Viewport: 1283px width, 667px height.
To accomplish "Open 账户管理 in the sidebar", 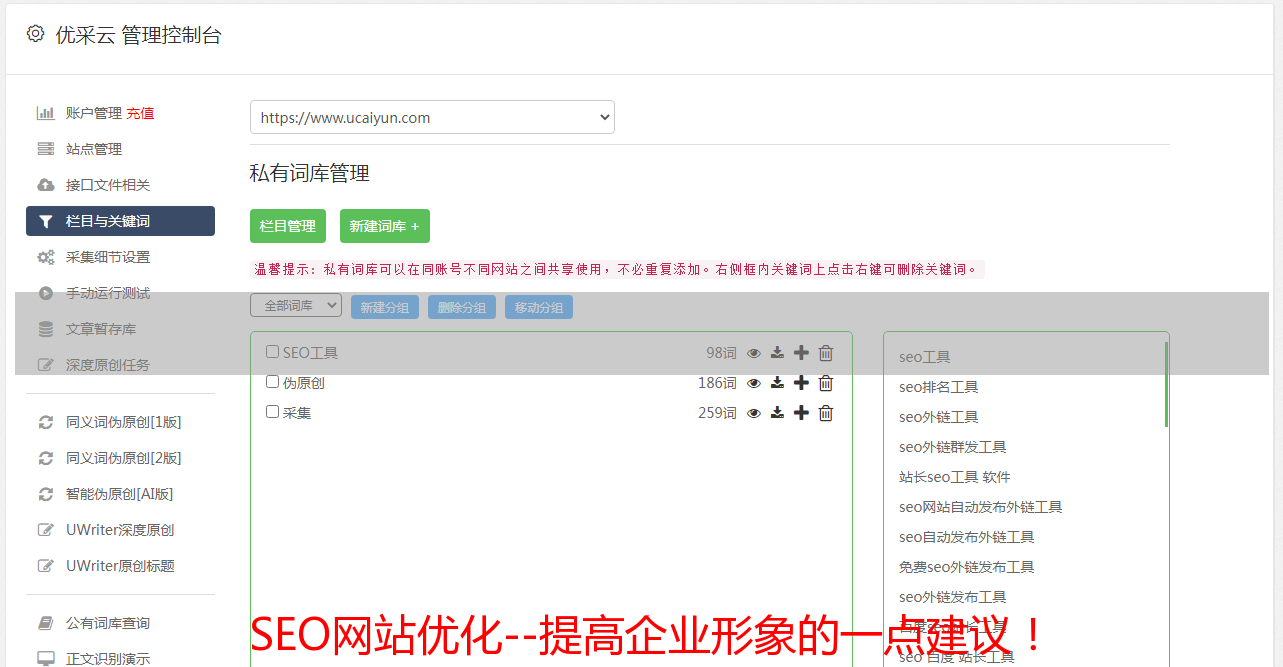I will 94,113.
